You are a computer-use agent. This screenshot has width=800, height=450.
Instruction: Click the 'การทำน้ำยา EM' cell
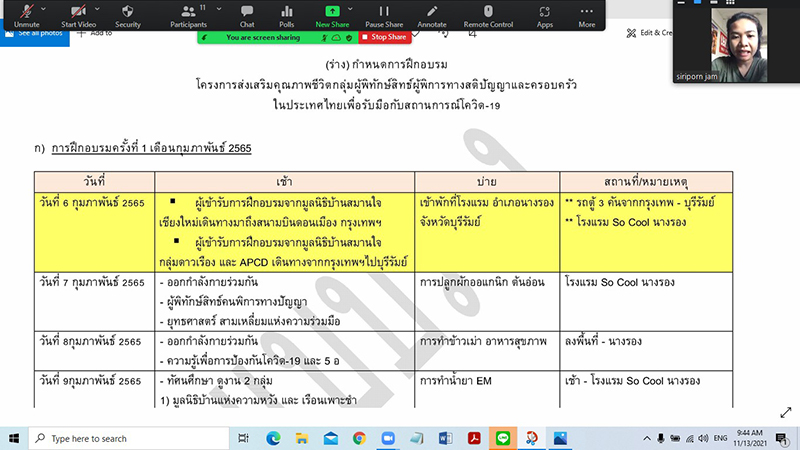tap(487, 390)
